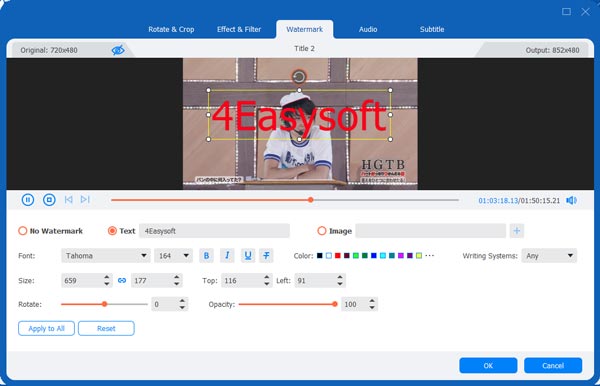
Task: Select the No Watermark option
Action: click(23, 231)
